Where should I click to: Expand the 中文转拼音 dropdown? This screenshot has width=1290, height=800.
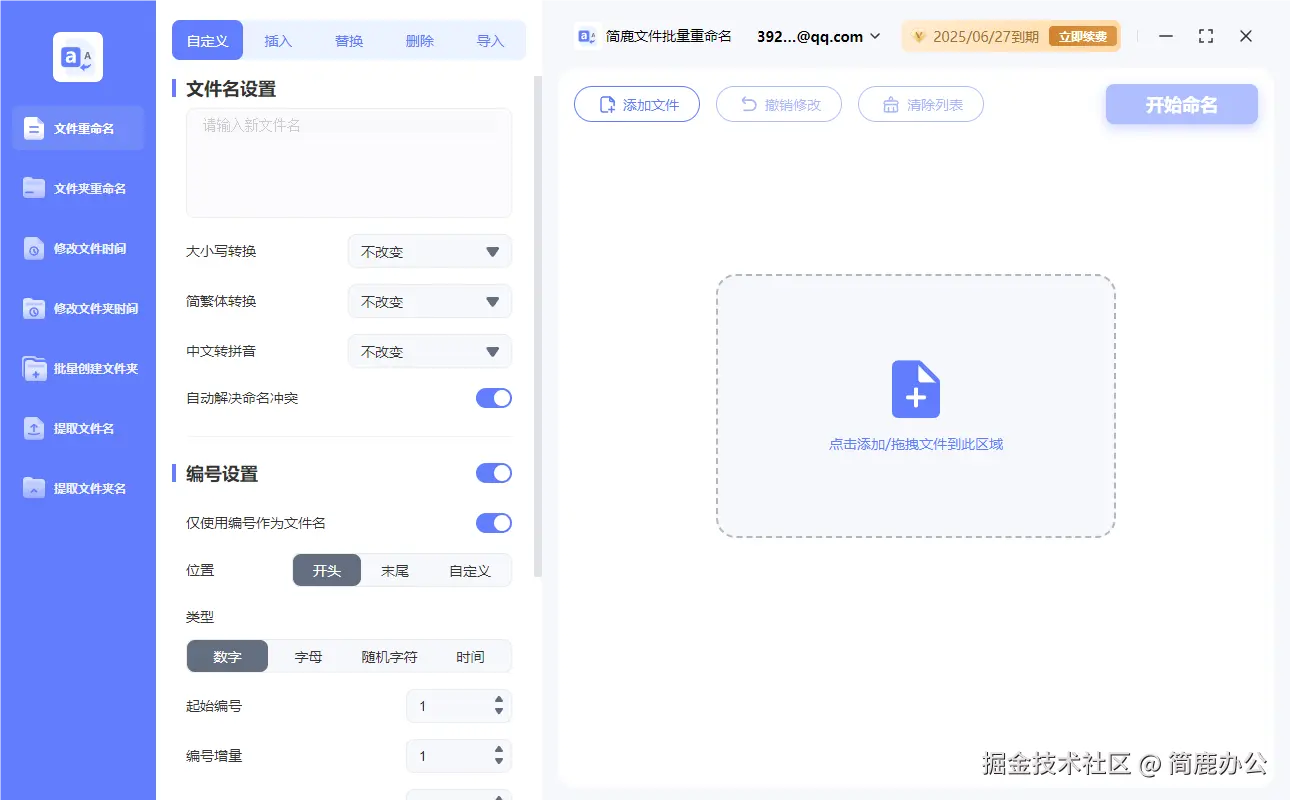[429, 351]
